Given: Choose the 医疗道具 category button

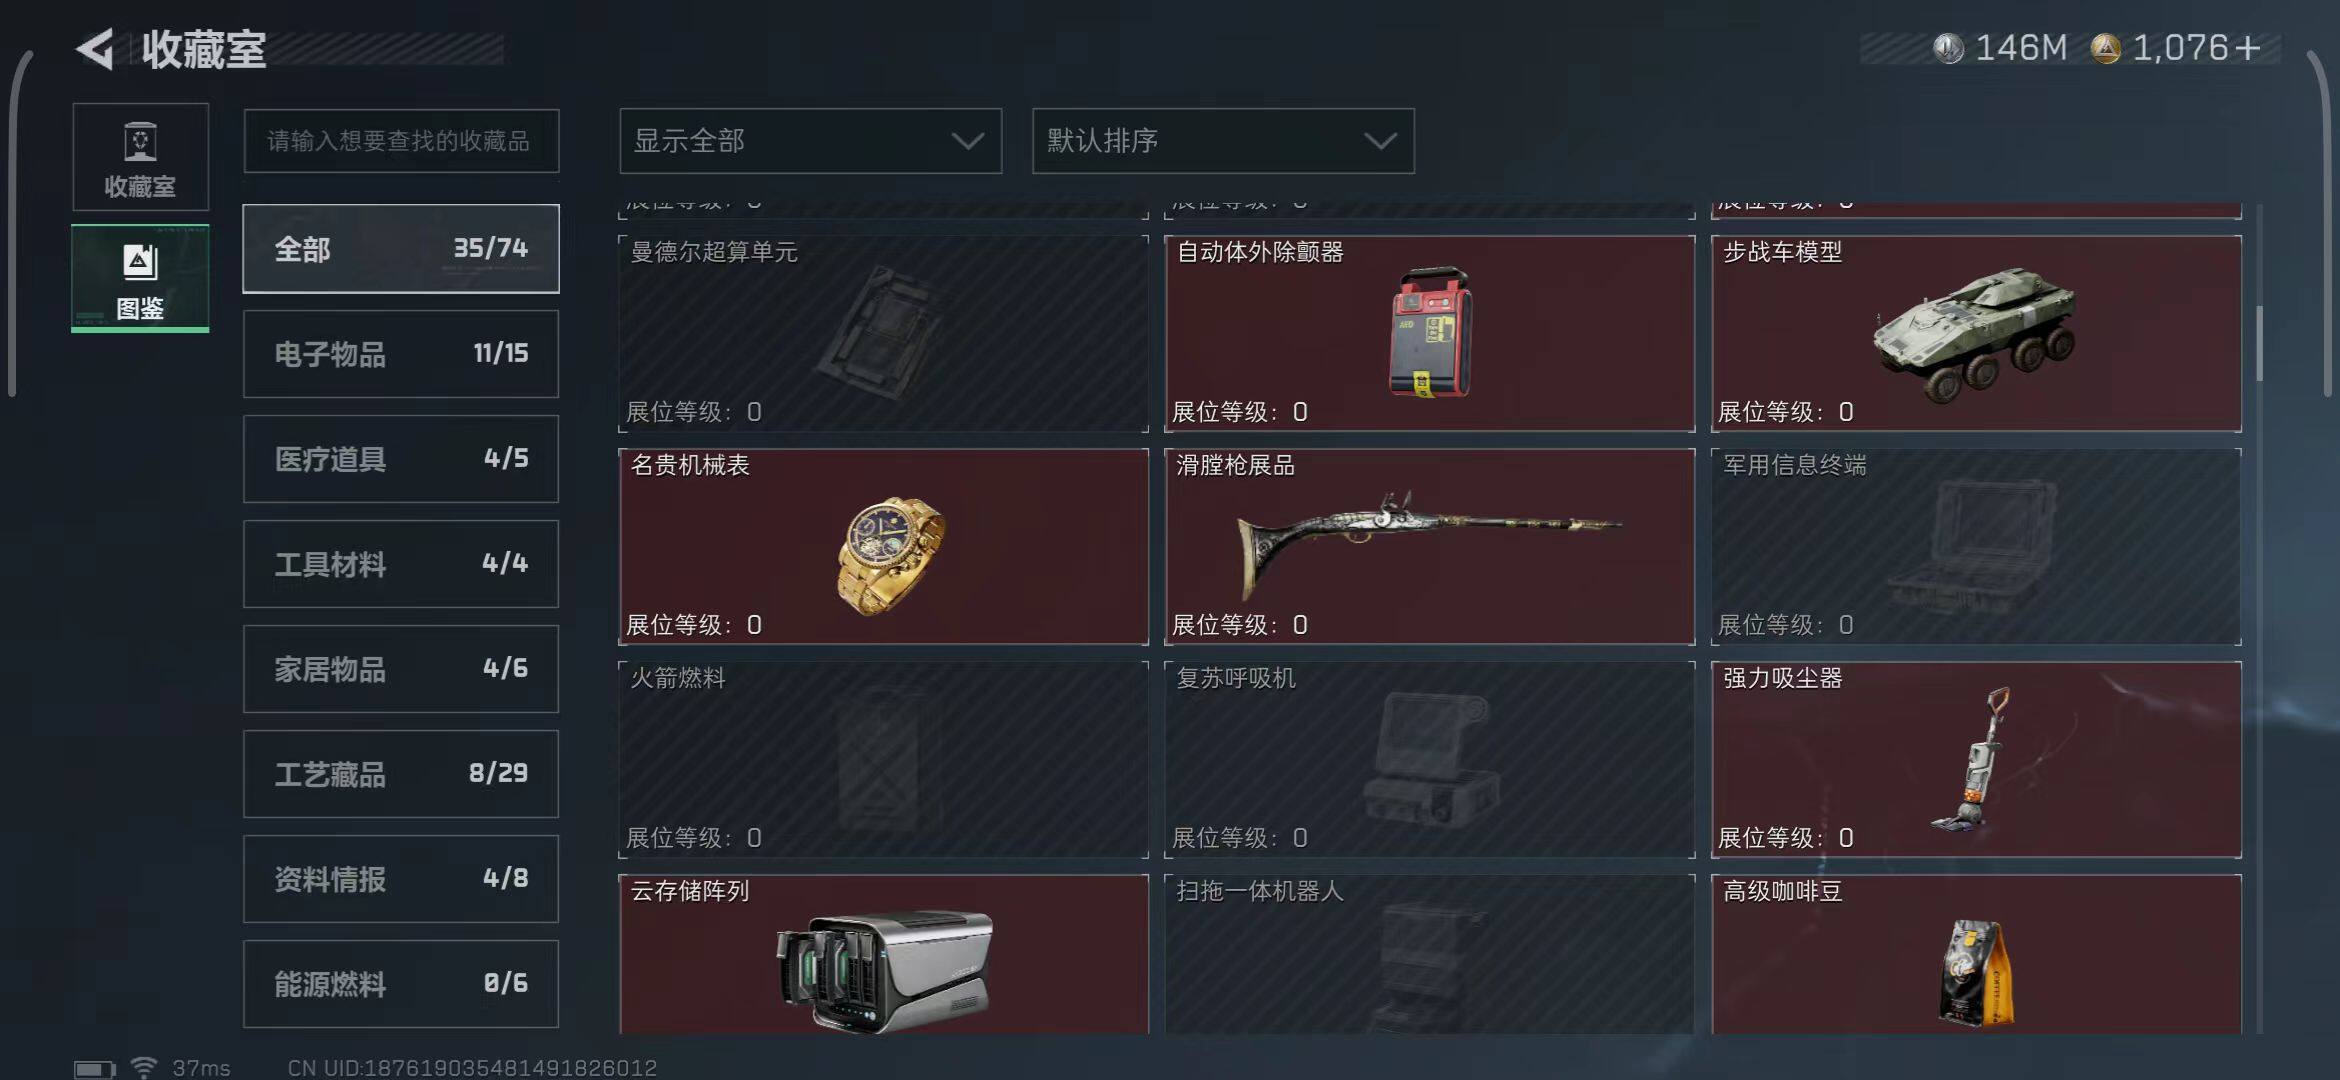Looking at the screenshot, I should pyautogui.click(x=401, y=459).
